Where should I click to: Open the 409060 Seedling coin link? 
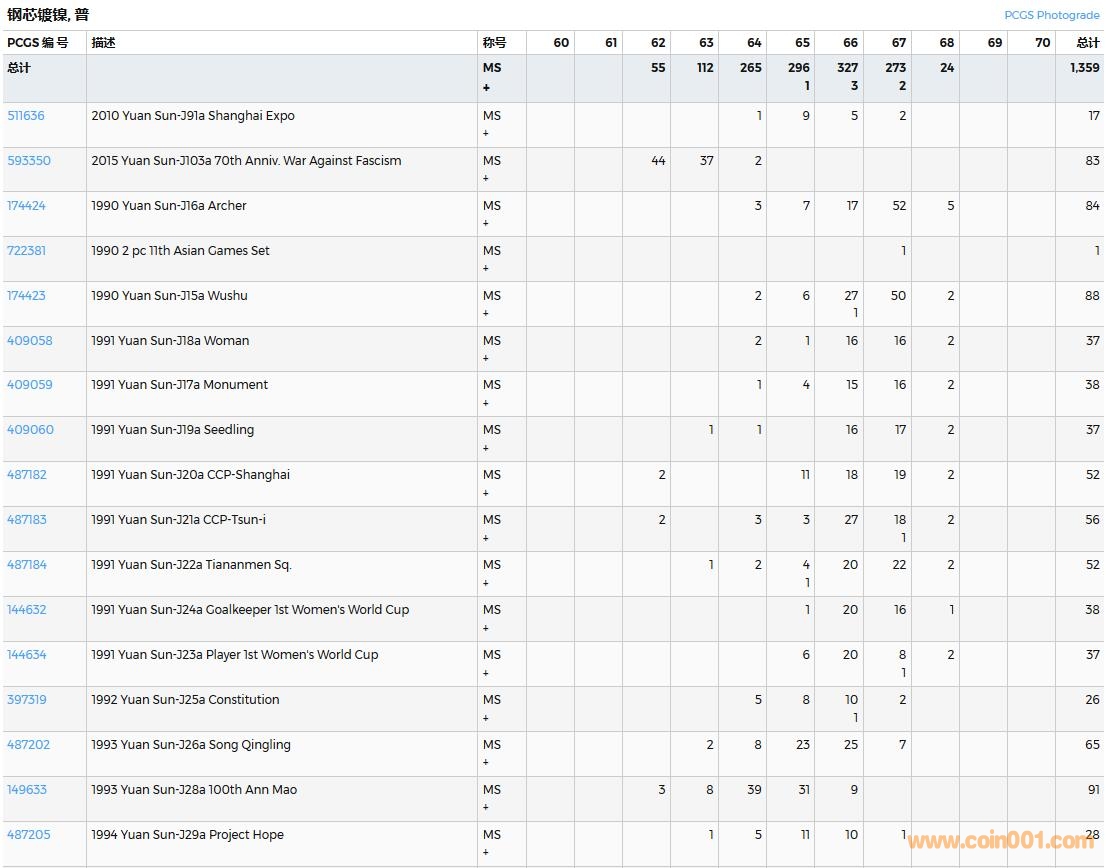click(30, 430)
